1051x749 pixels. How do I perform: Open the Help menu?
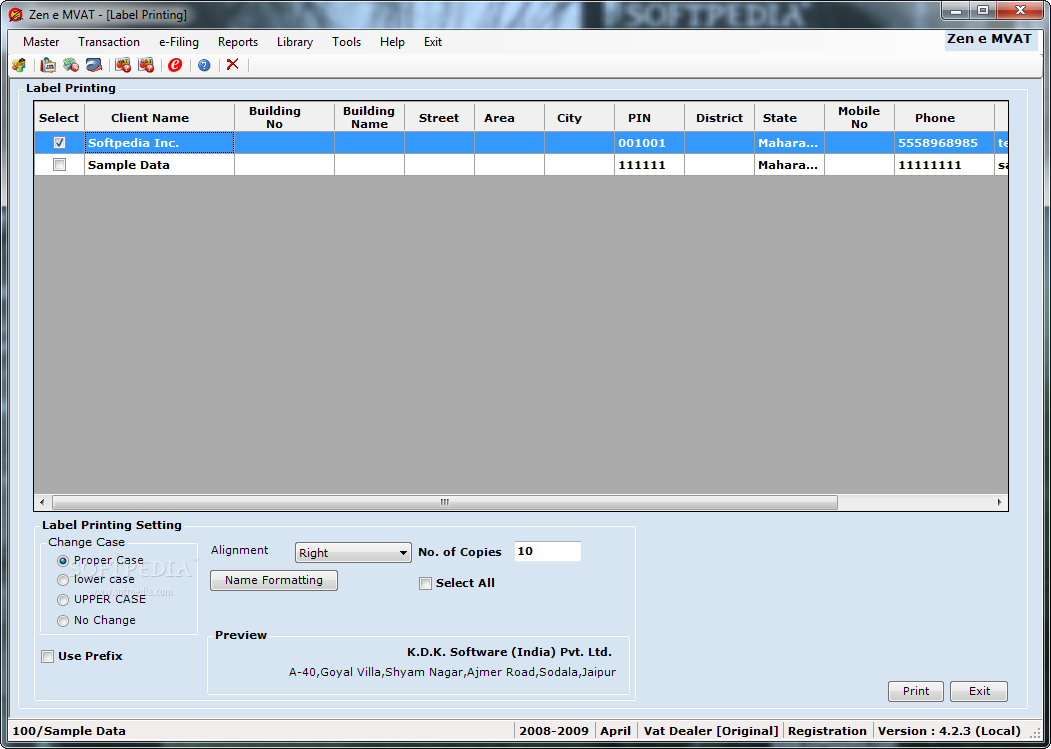coord(392,42)
